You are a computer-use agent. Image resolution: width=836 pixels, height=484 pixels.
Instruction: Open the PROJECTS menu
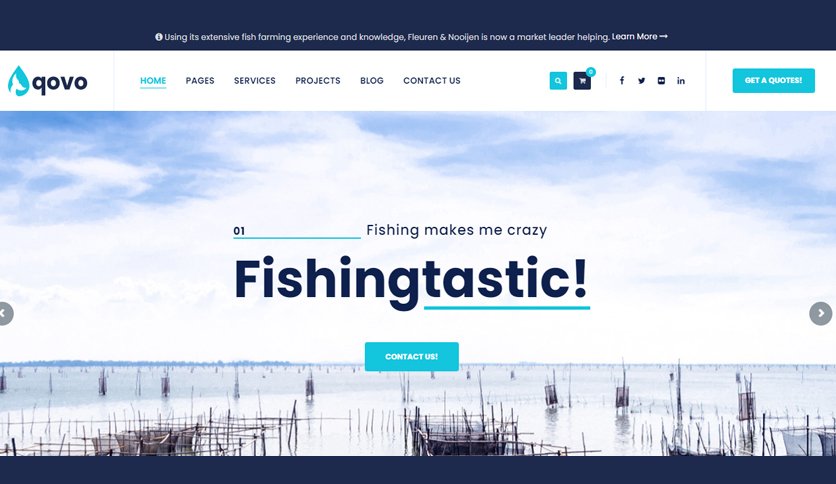pos(318,80)
